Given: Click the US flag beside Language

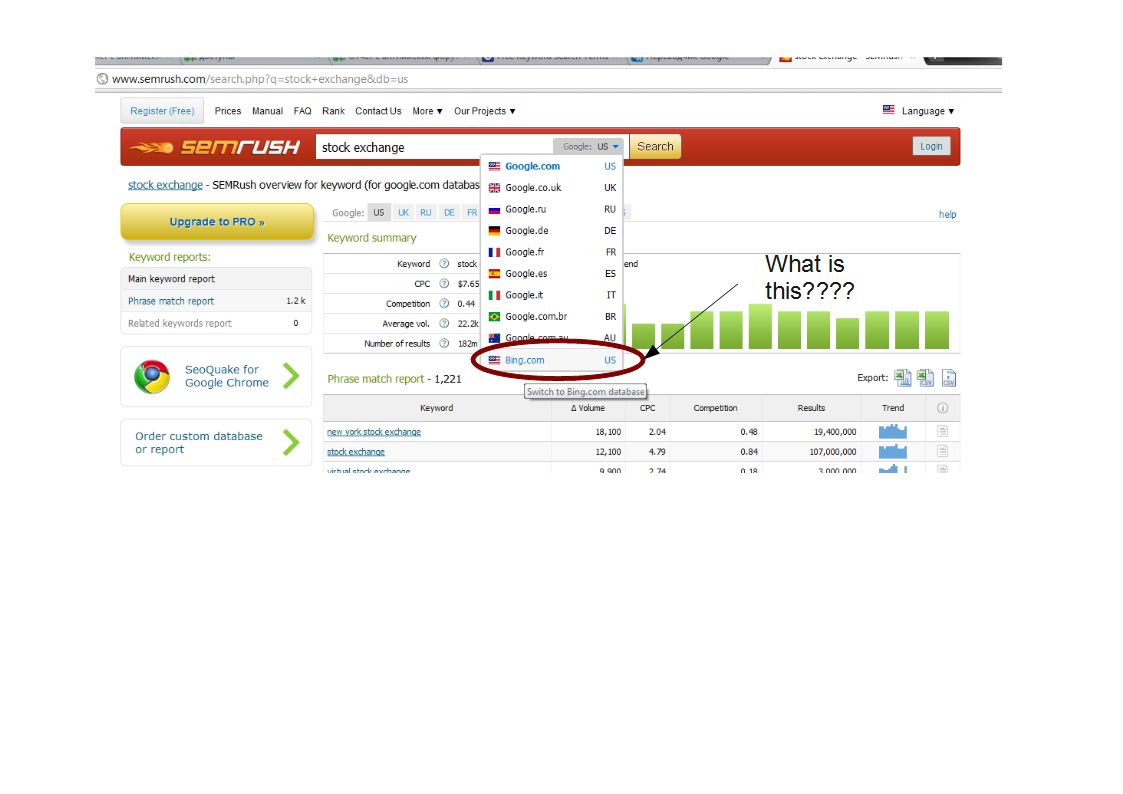Looking at the screenshot, I should (889, 110).
